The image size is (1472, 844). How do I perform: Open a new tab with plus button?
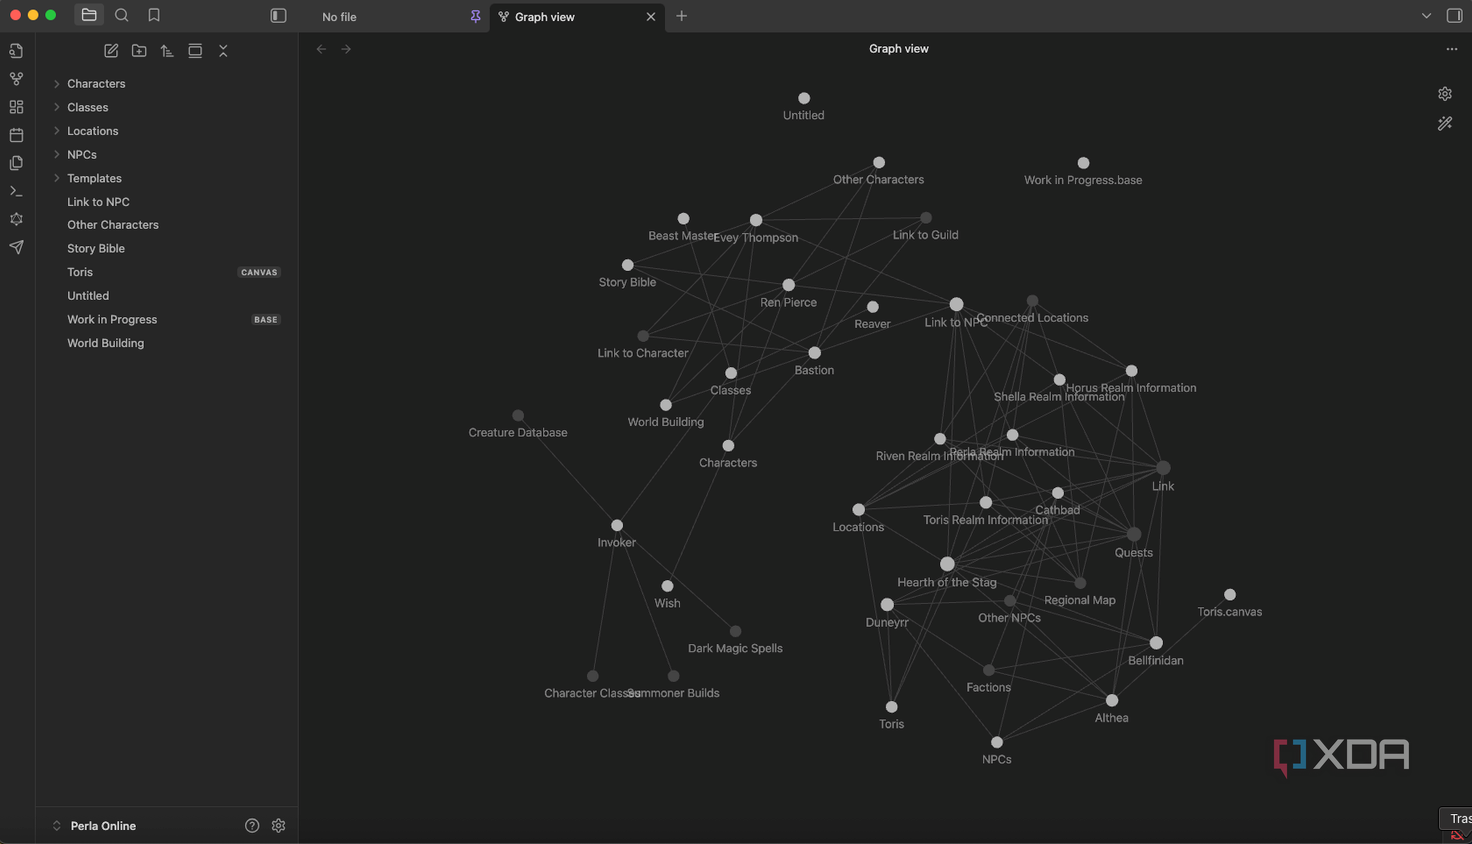click(682, 16)
